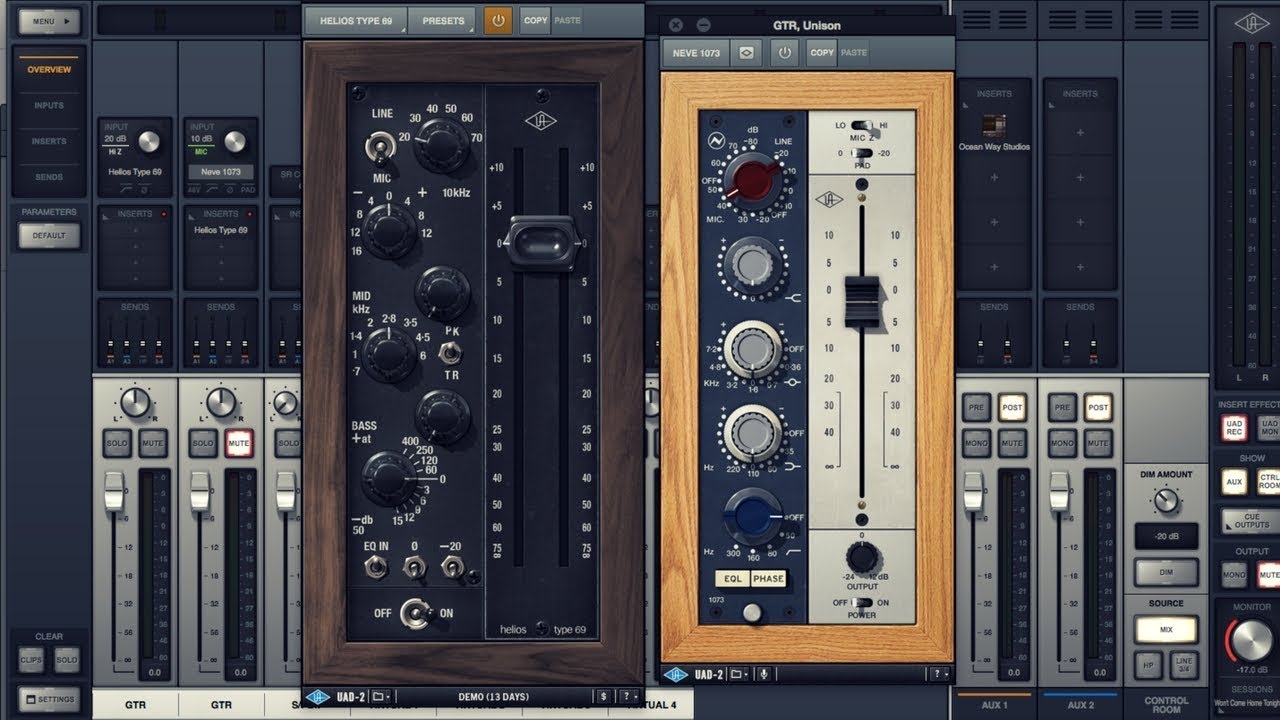This screenshot has width=1280, height=720.
Task: Select MIX as the monitor source
Action: [1165, 630]
